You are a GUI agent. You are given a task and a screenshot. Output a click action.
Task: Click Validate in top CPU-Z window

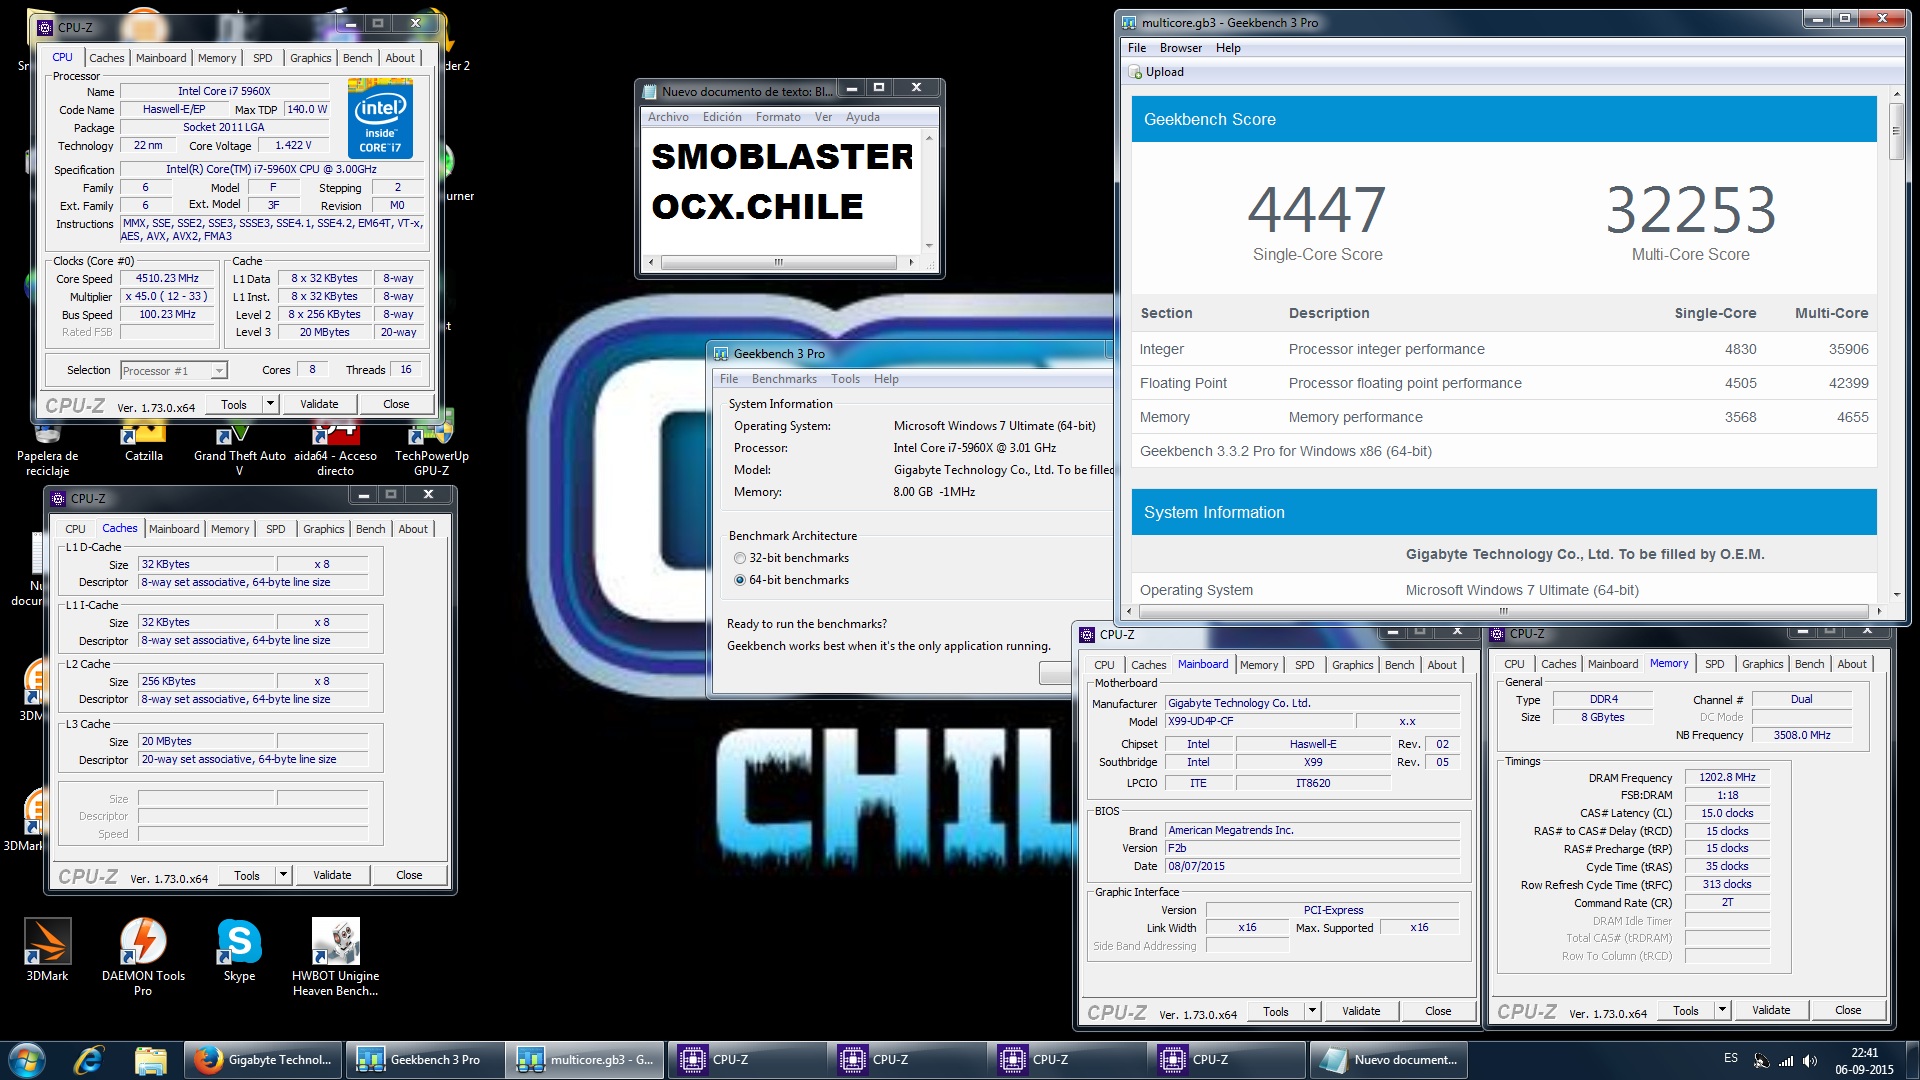(x=319, y=404)
